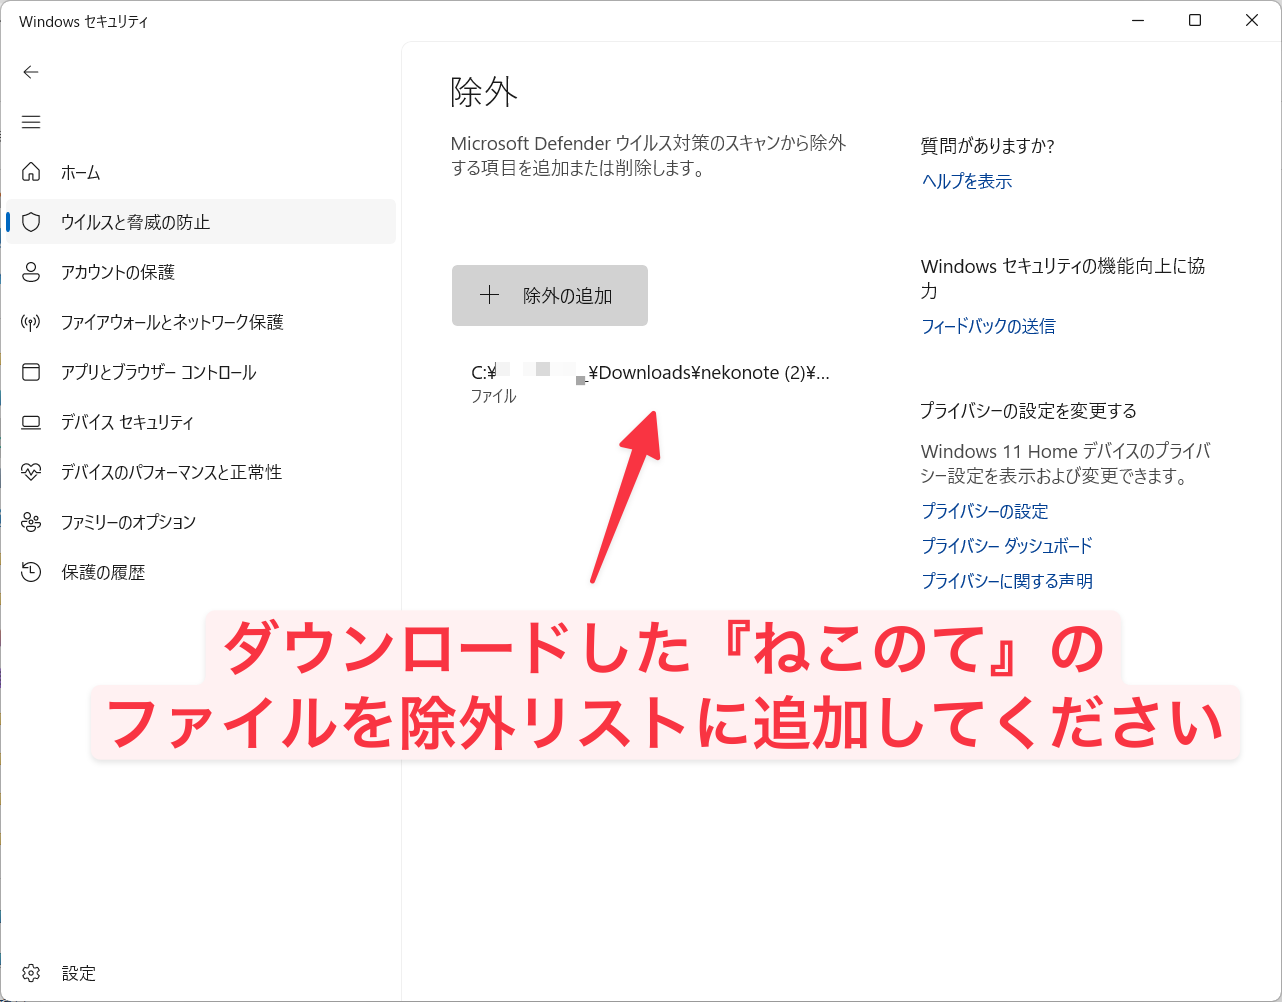Screen dimensions: 1282x1002
Task: Click the プライバシーの設定を変更する heading
Action: (1029, 411)
